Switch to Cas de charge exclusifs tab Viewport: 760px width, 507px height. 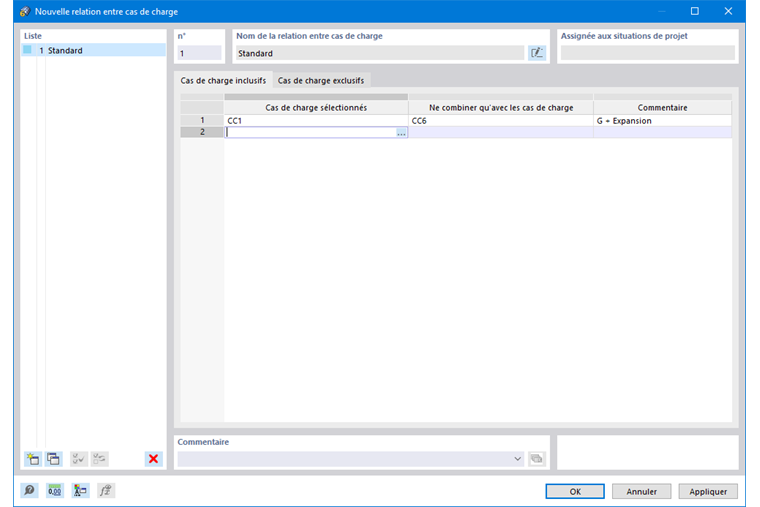[321, 80]
